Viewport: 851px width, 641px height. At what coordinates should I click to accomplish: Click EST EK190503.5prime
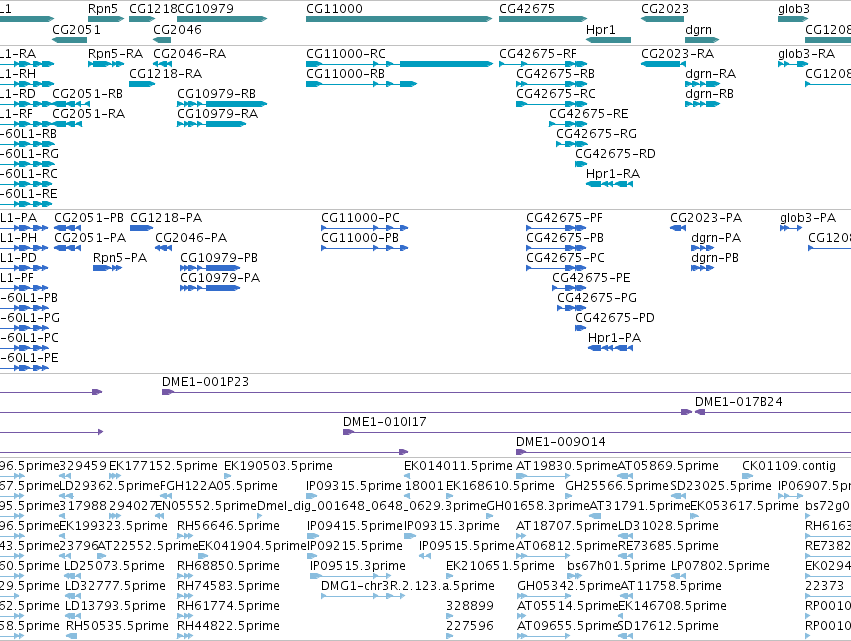pos(278,466)
